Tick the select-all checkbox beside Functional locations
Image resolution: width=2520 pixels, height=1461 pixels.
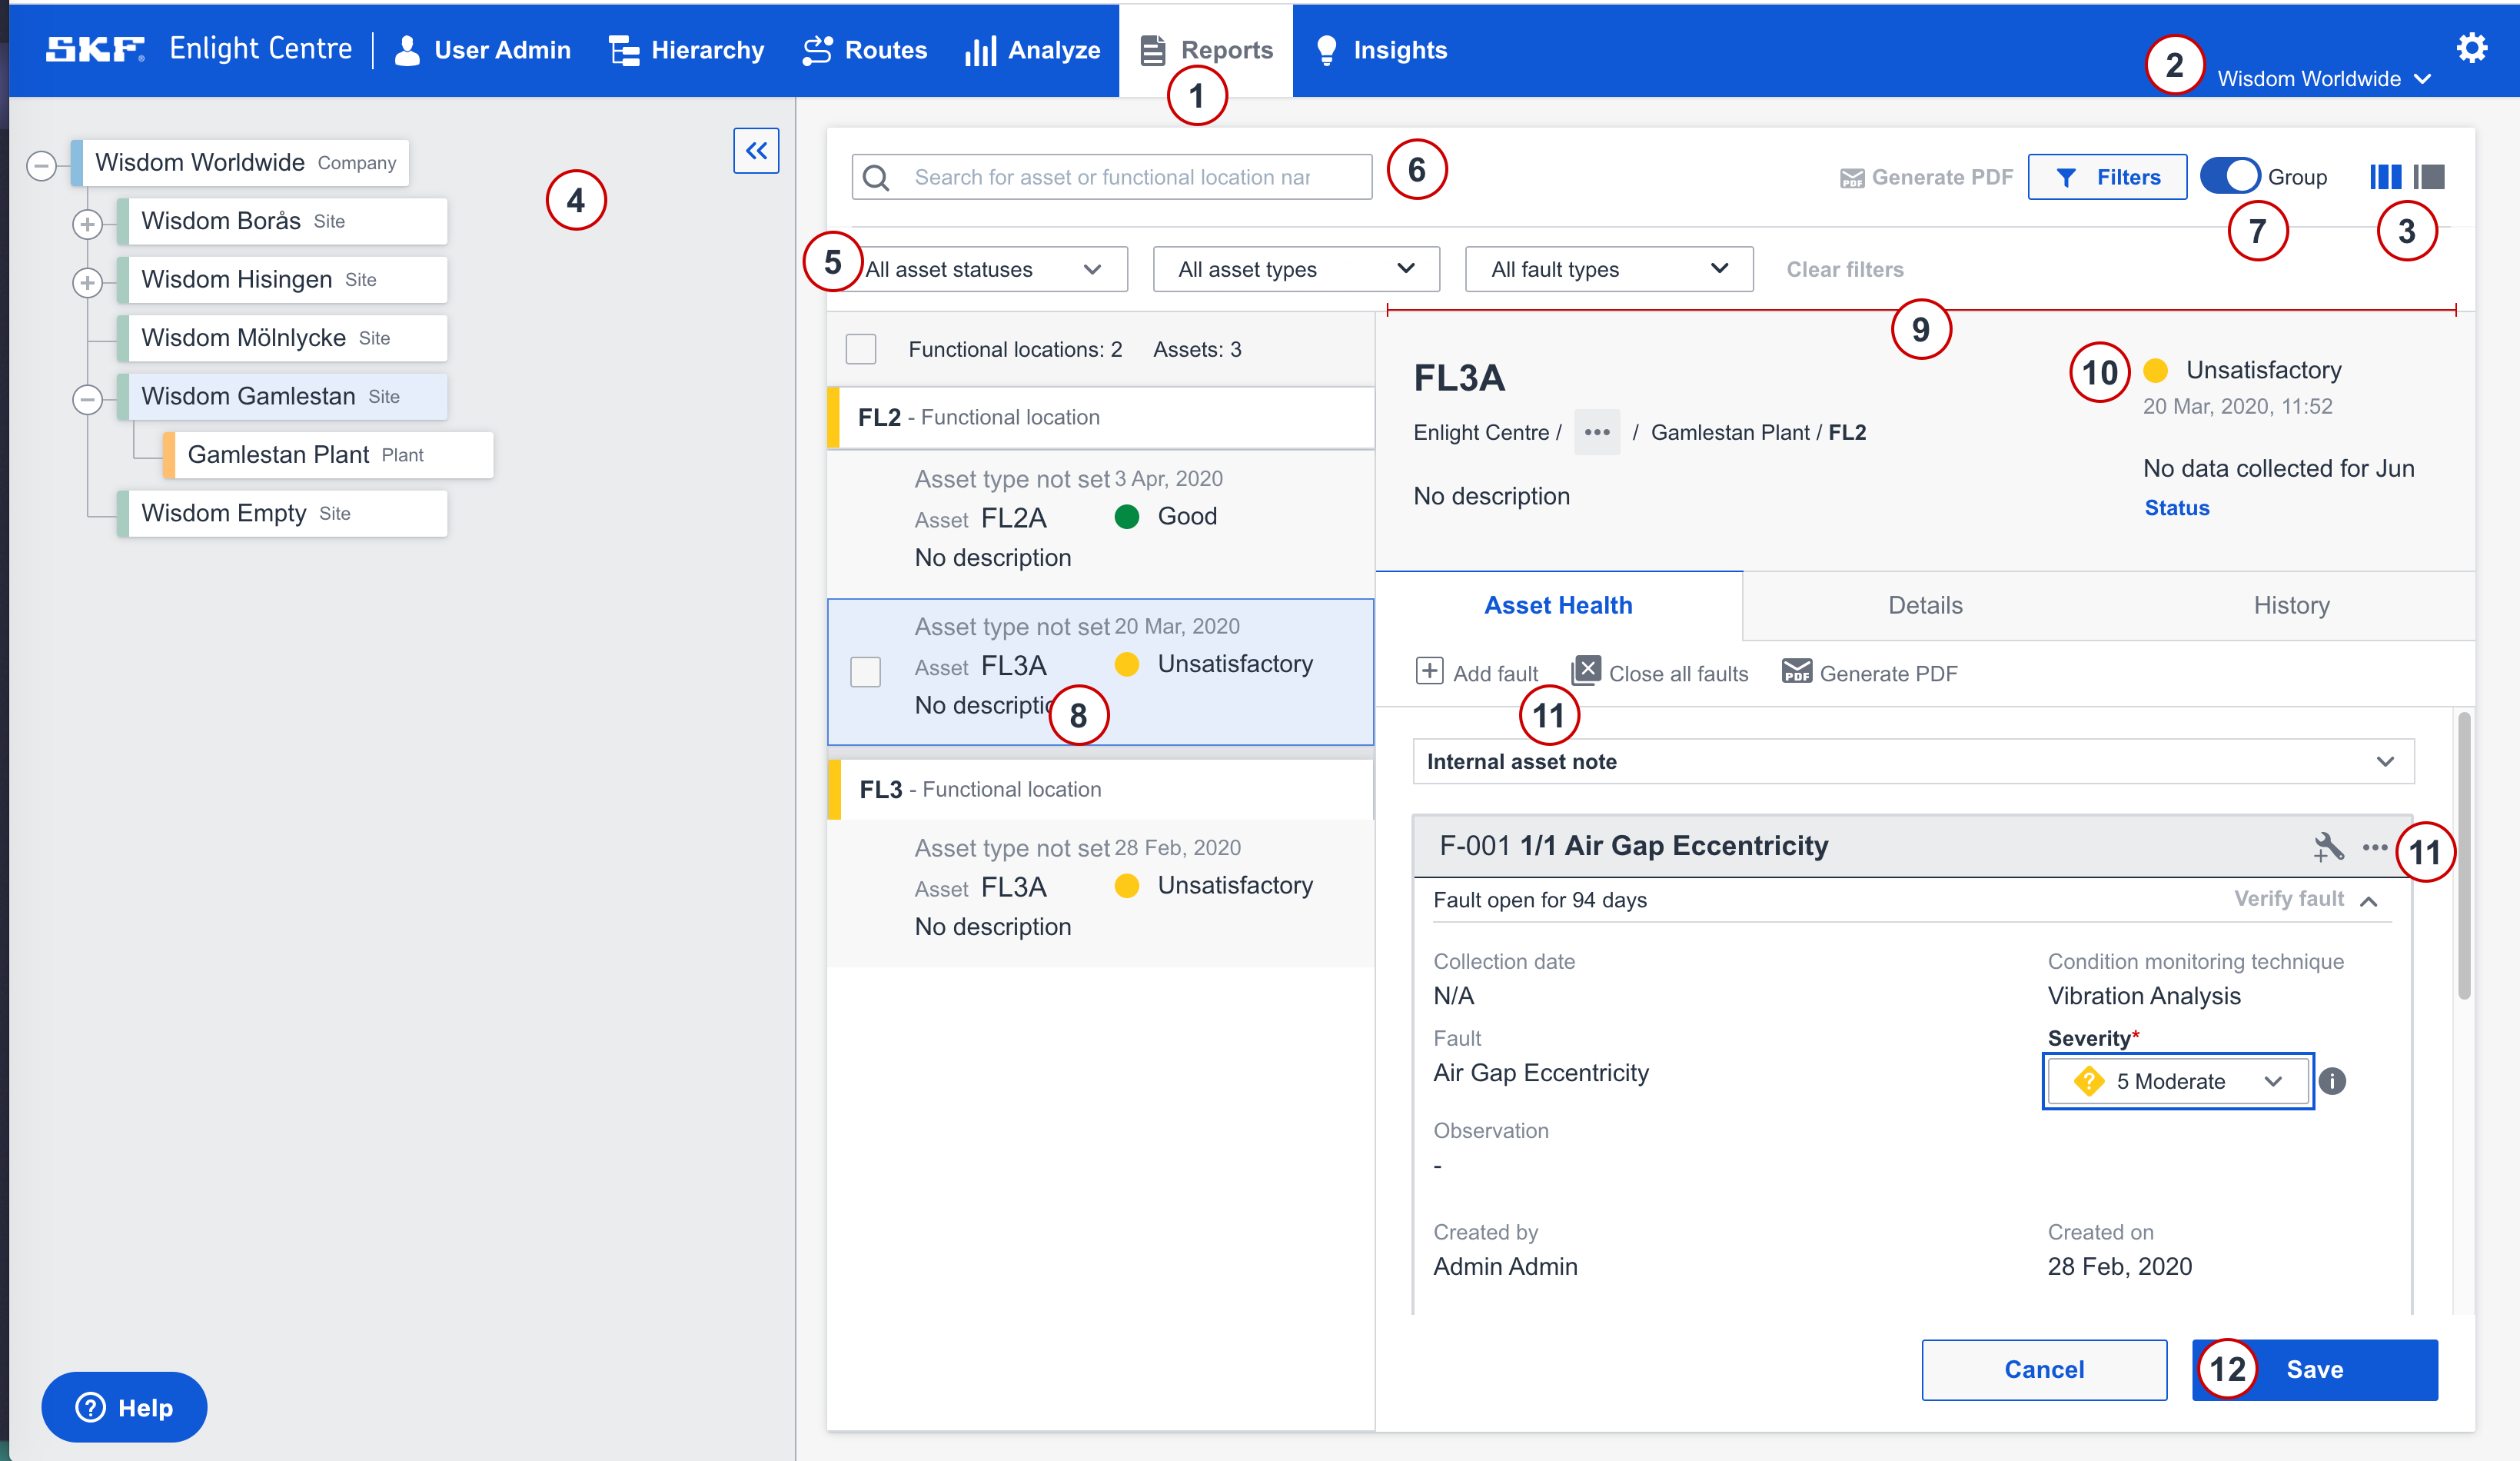point(861,349)
